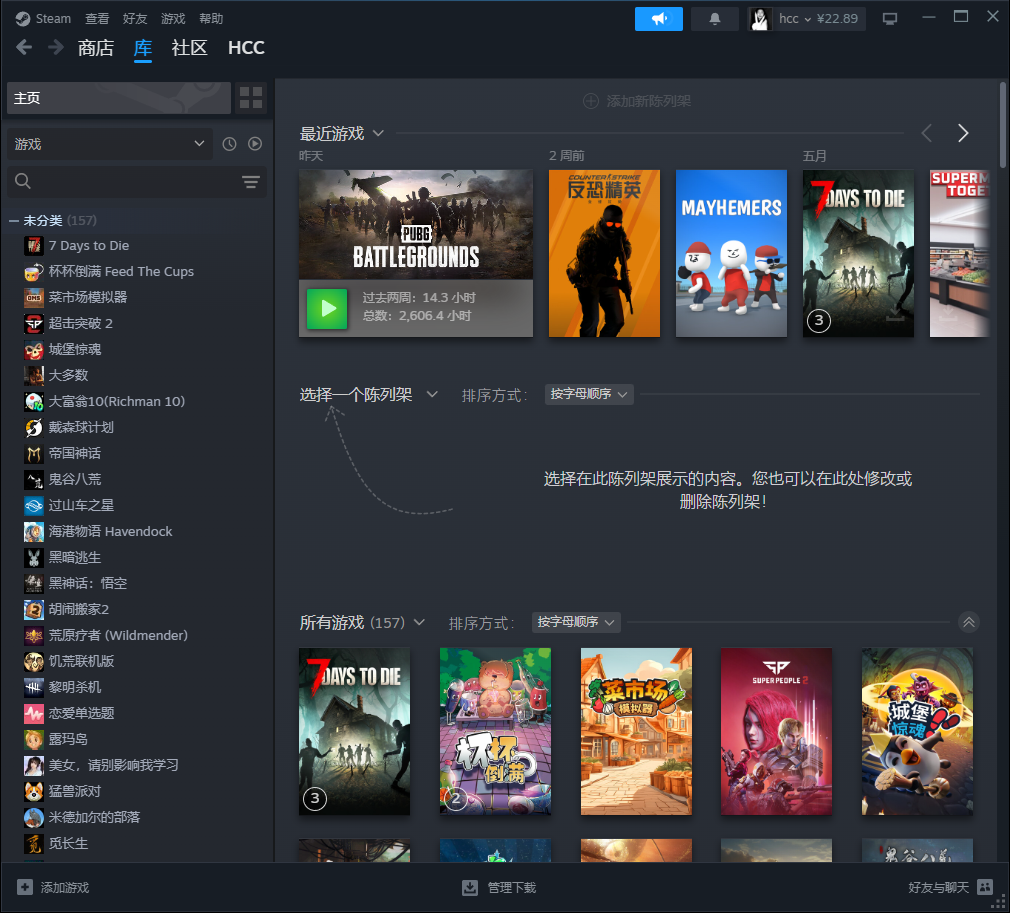Toggle the ready-to-play filter icon
The height and width of the screenshot is (913, 1010).
255,144
